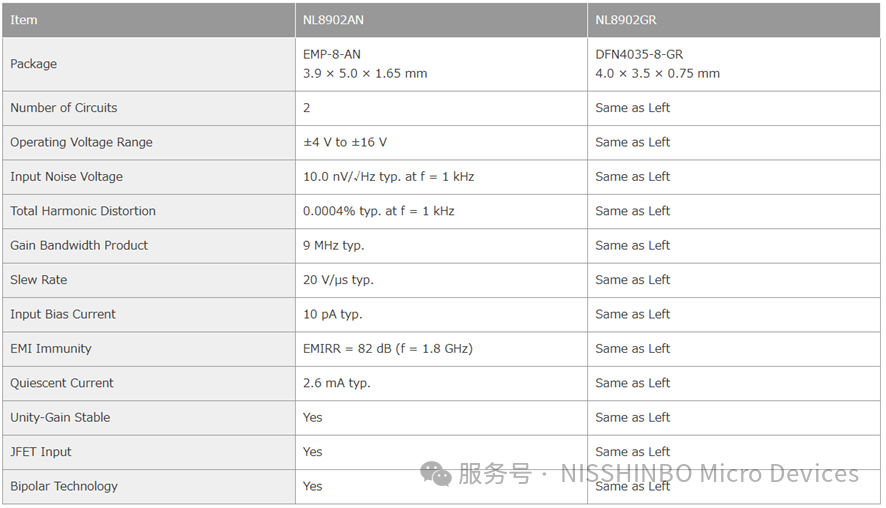Click the WeChat logo in the watermark
The image size is (886, 508).
click(x=436, y=473)
